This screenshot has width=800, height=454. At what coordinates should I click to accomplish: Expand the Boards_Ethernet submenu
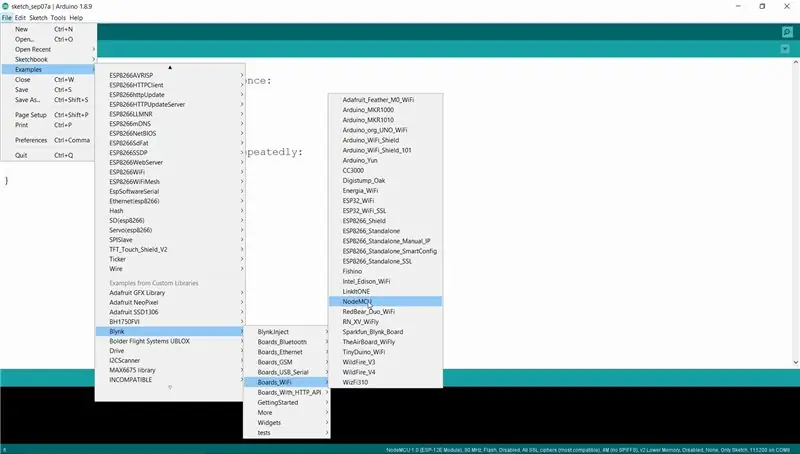tap(287, 352)
